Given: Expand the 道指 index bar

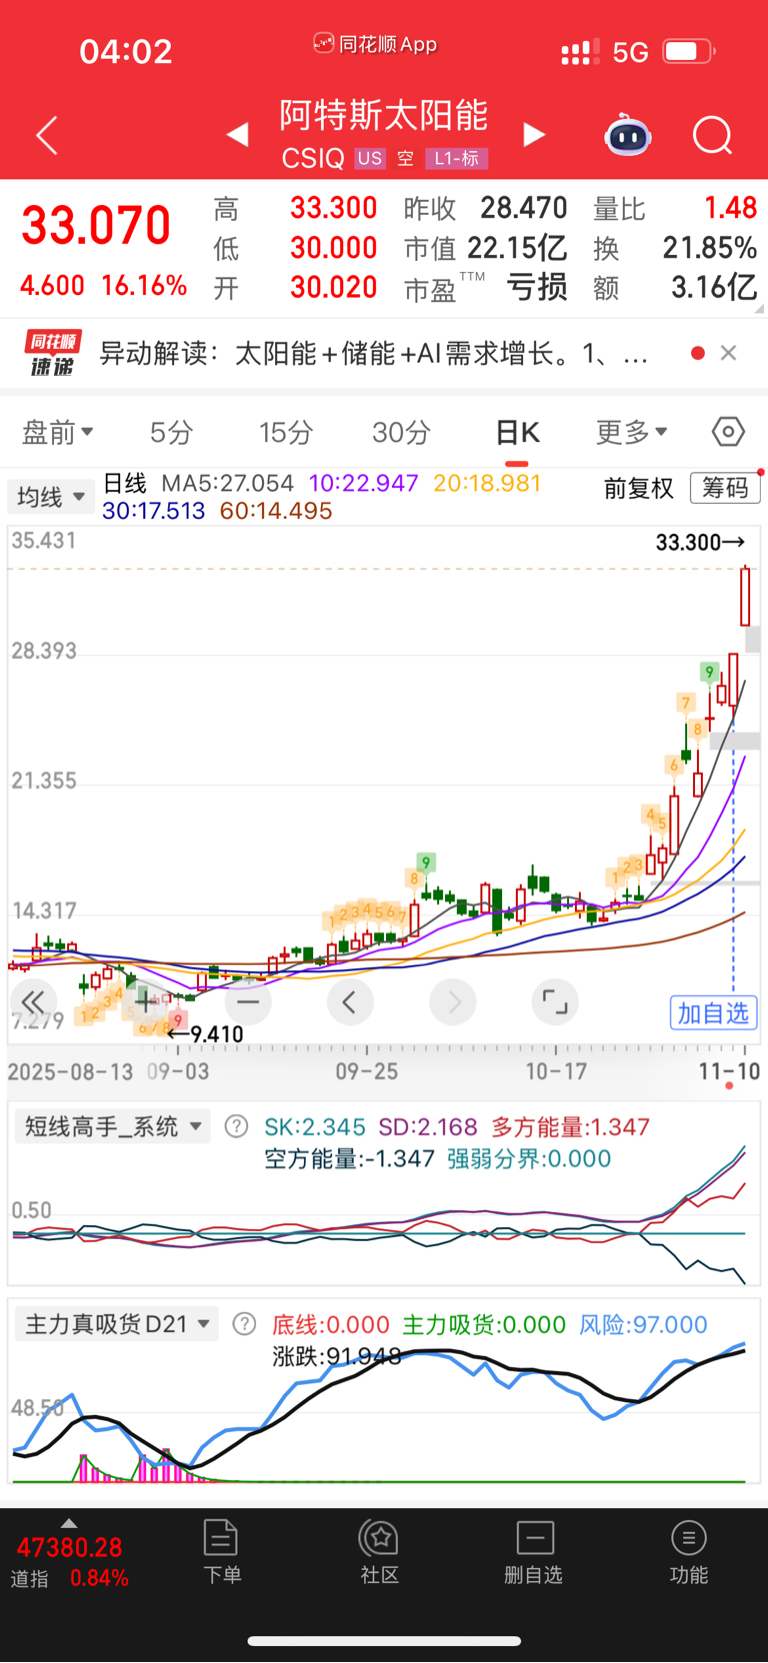Looking at the screenshot, I should tap(68, 1523).
